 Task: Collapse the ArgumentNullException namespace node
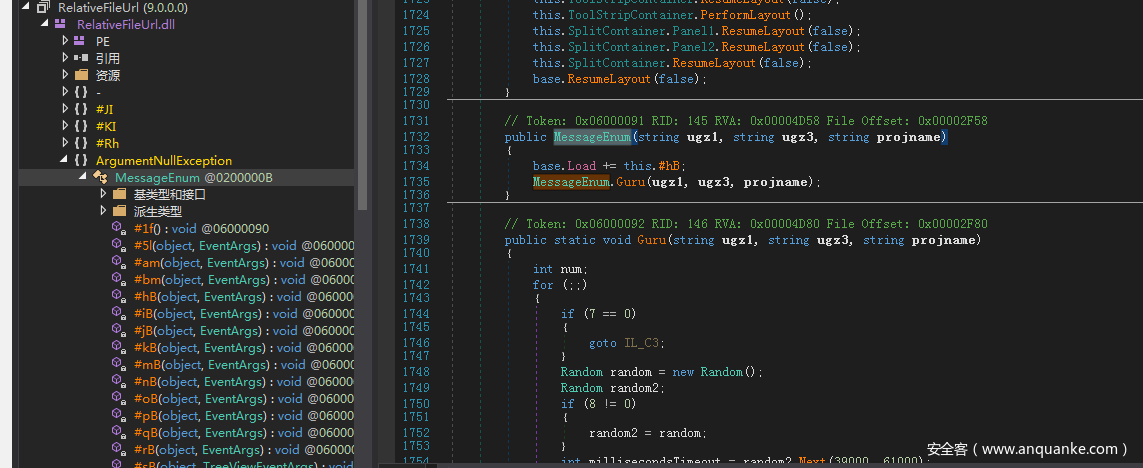pos(65,160)
